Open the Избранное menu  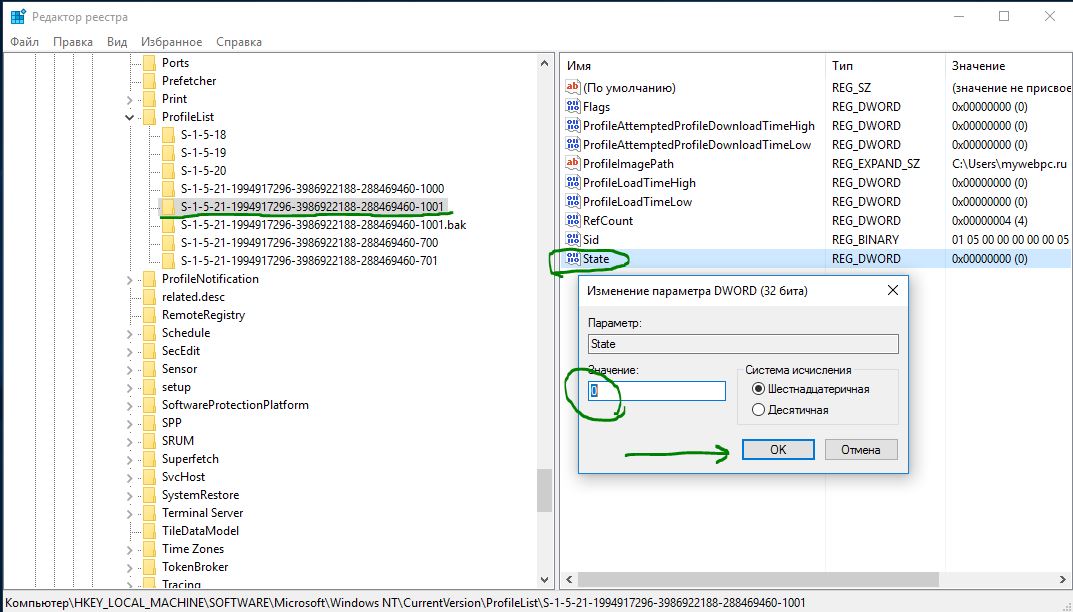pos(171,42)
